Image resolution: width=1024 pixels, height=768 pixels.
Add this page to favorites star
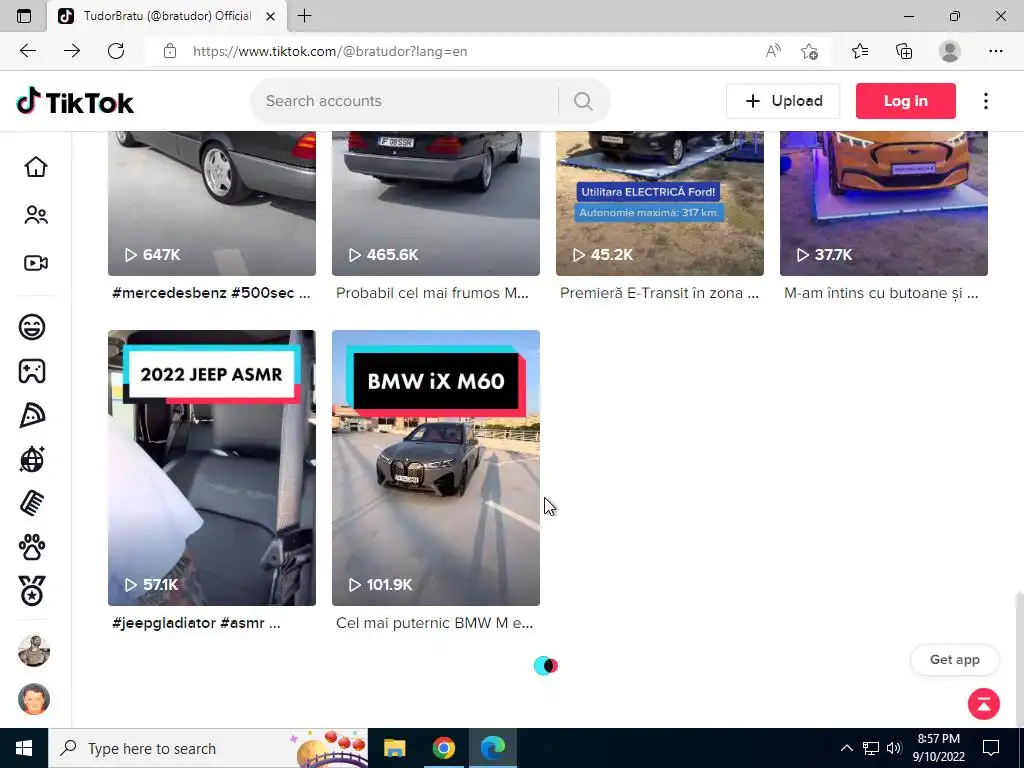[809, 51]
